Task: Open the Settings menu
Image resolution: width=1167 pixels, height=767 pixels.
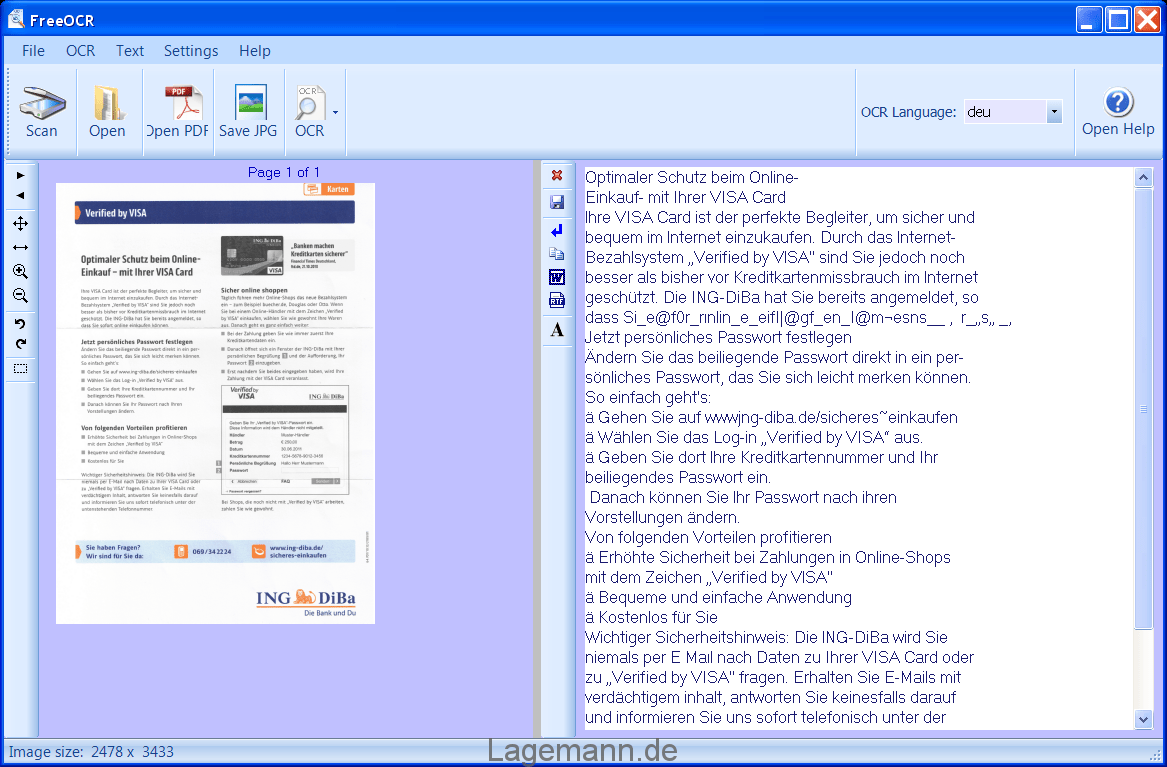Action: [191, 51]
